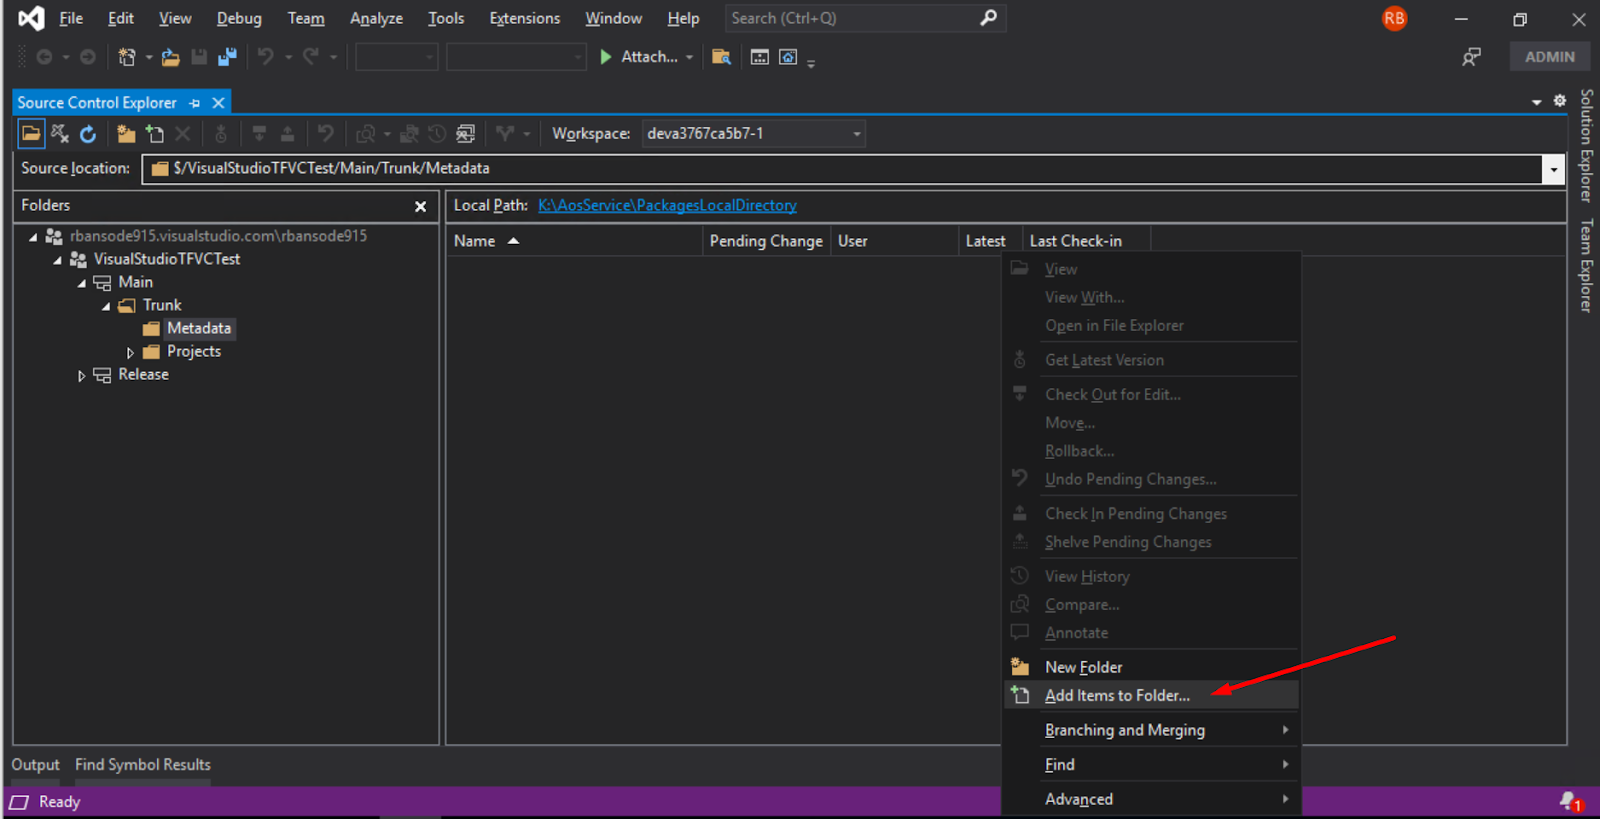Open Window Options gear for the tool window

click(1560, 101)
